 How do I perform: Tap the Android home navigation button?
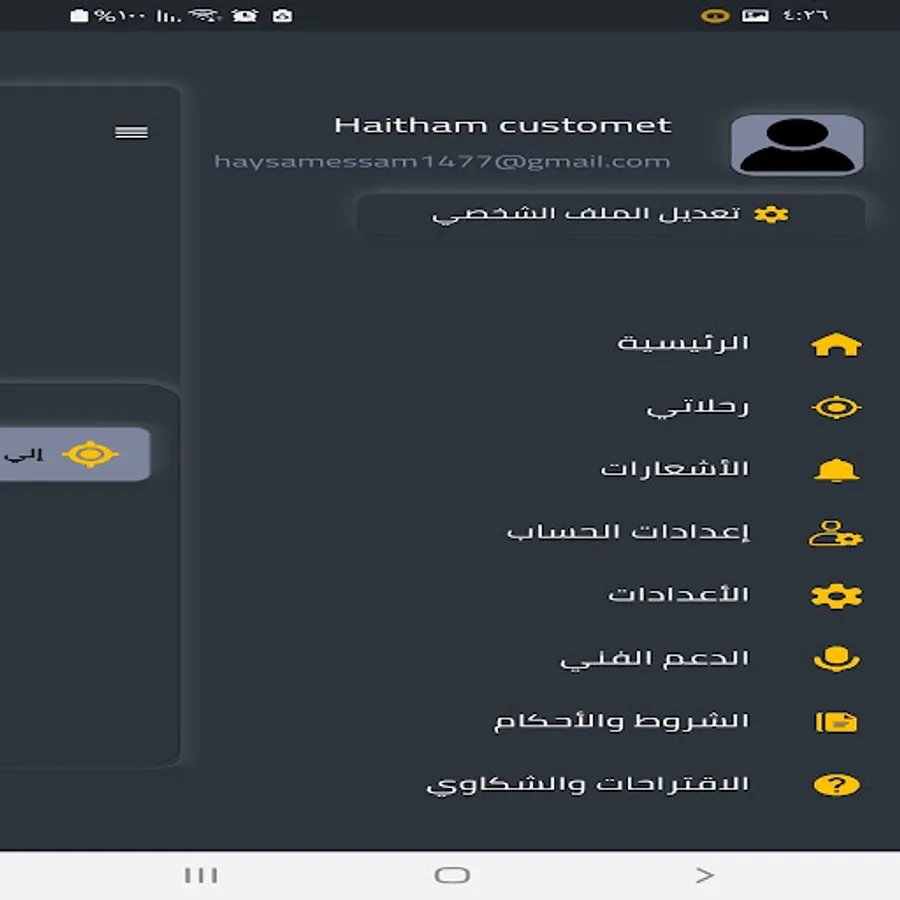[452, 875]
